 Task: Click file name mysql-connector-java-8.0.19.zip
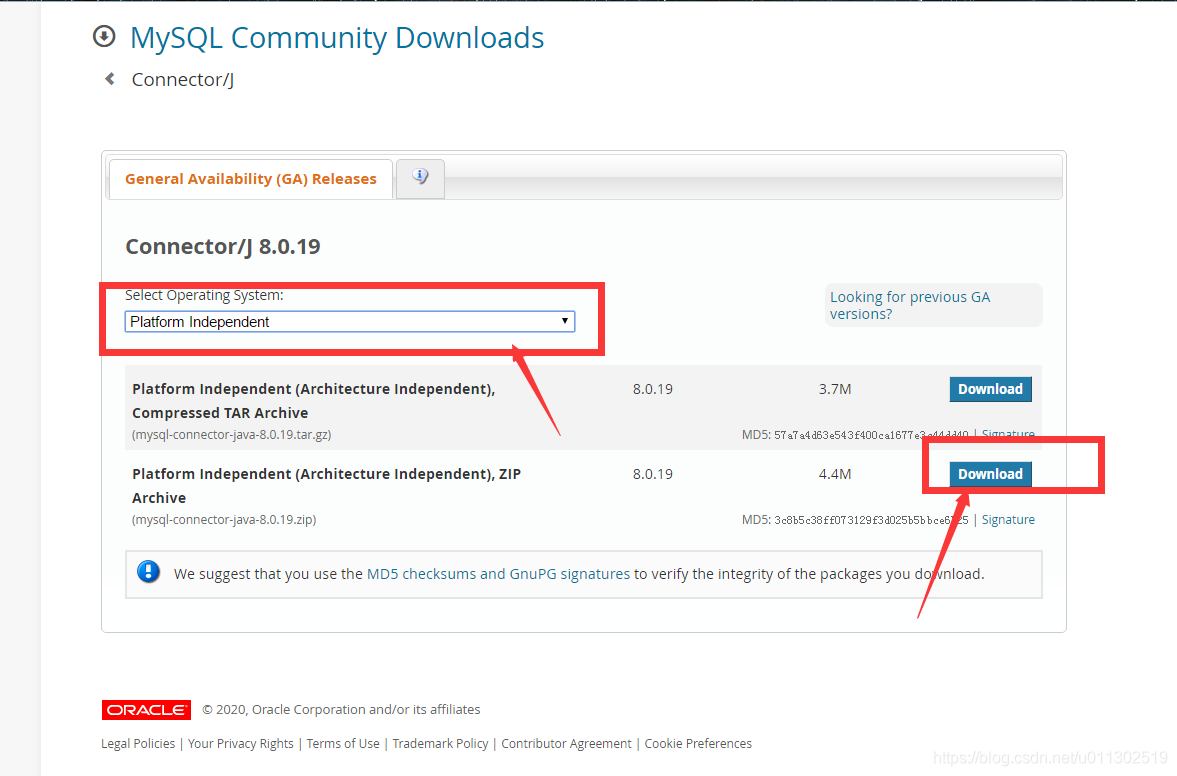coord(224,519)
